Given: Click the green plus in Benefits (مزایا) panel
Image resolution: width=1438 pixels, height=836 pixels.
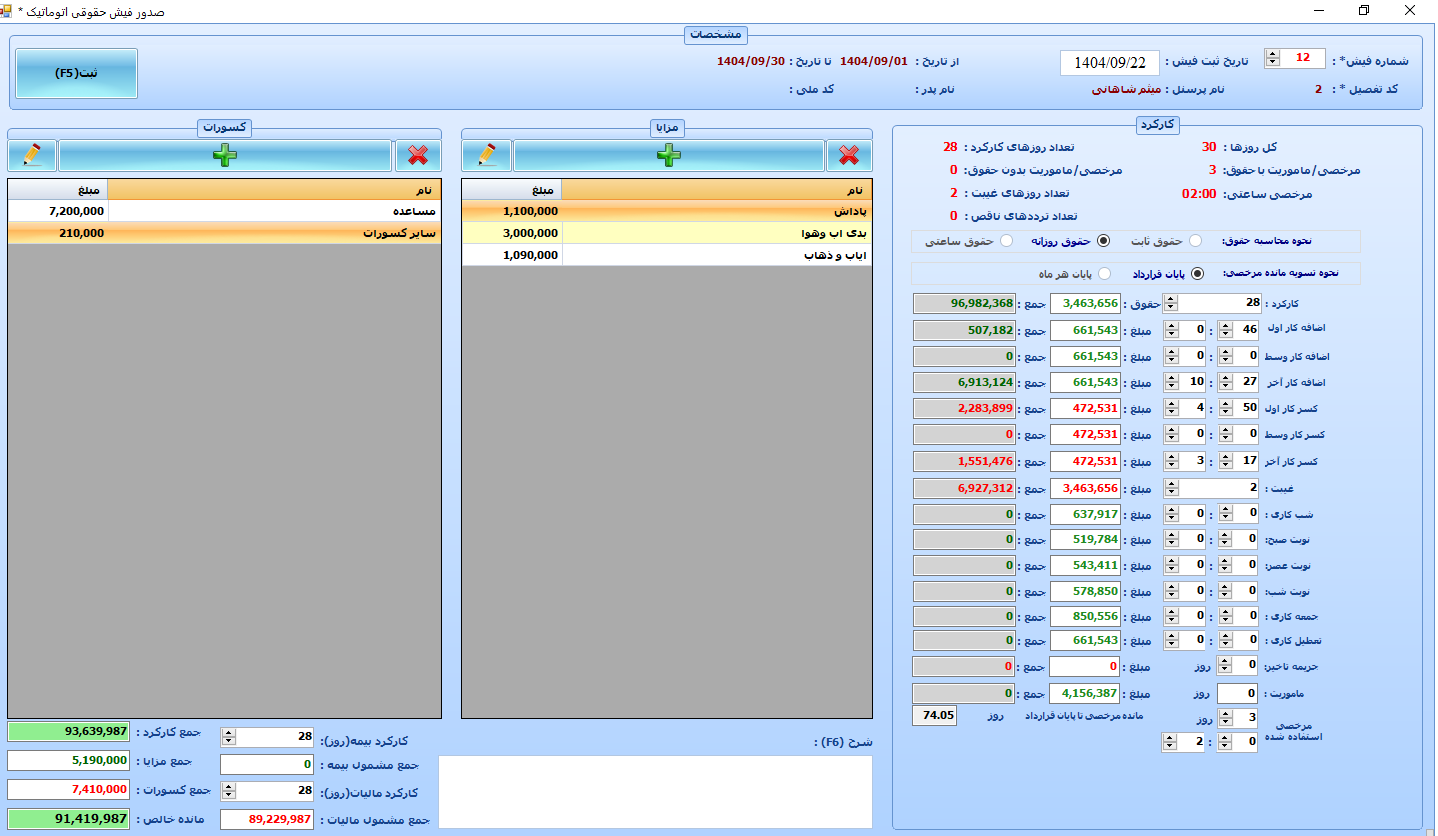Looking at the screenshot, I should pyautogui.click(x=668, y=155).
